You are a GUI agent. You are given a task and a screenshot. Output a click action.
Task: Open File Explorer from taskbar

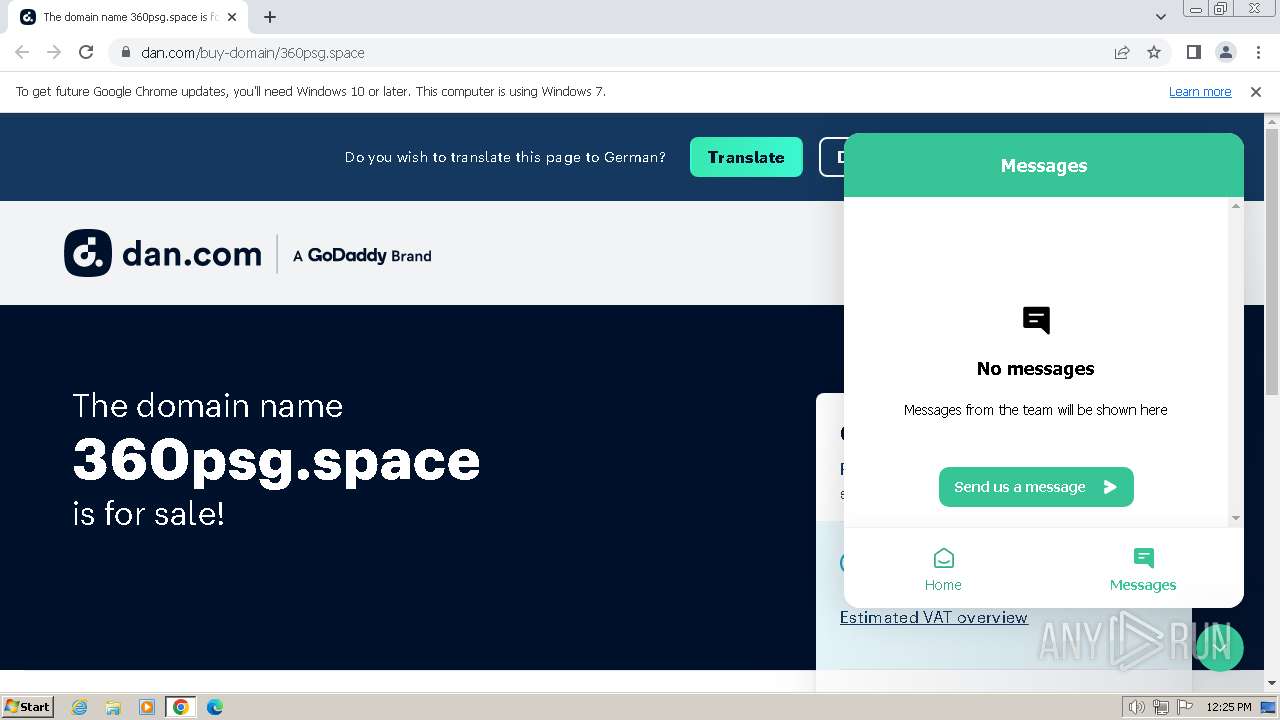113,707
